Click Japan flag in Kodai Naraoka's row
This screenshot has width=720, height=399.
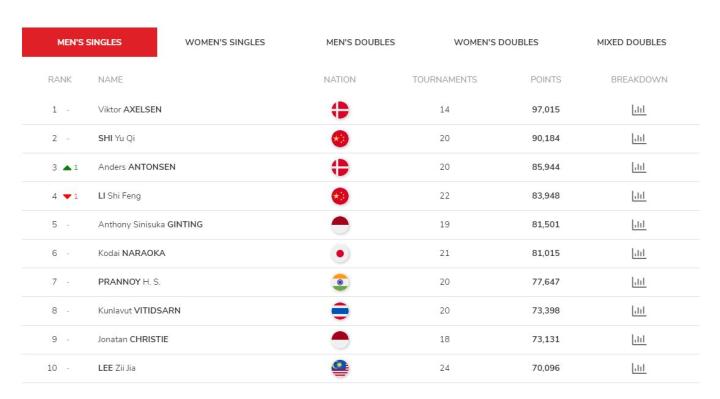(x=340, y=253)
